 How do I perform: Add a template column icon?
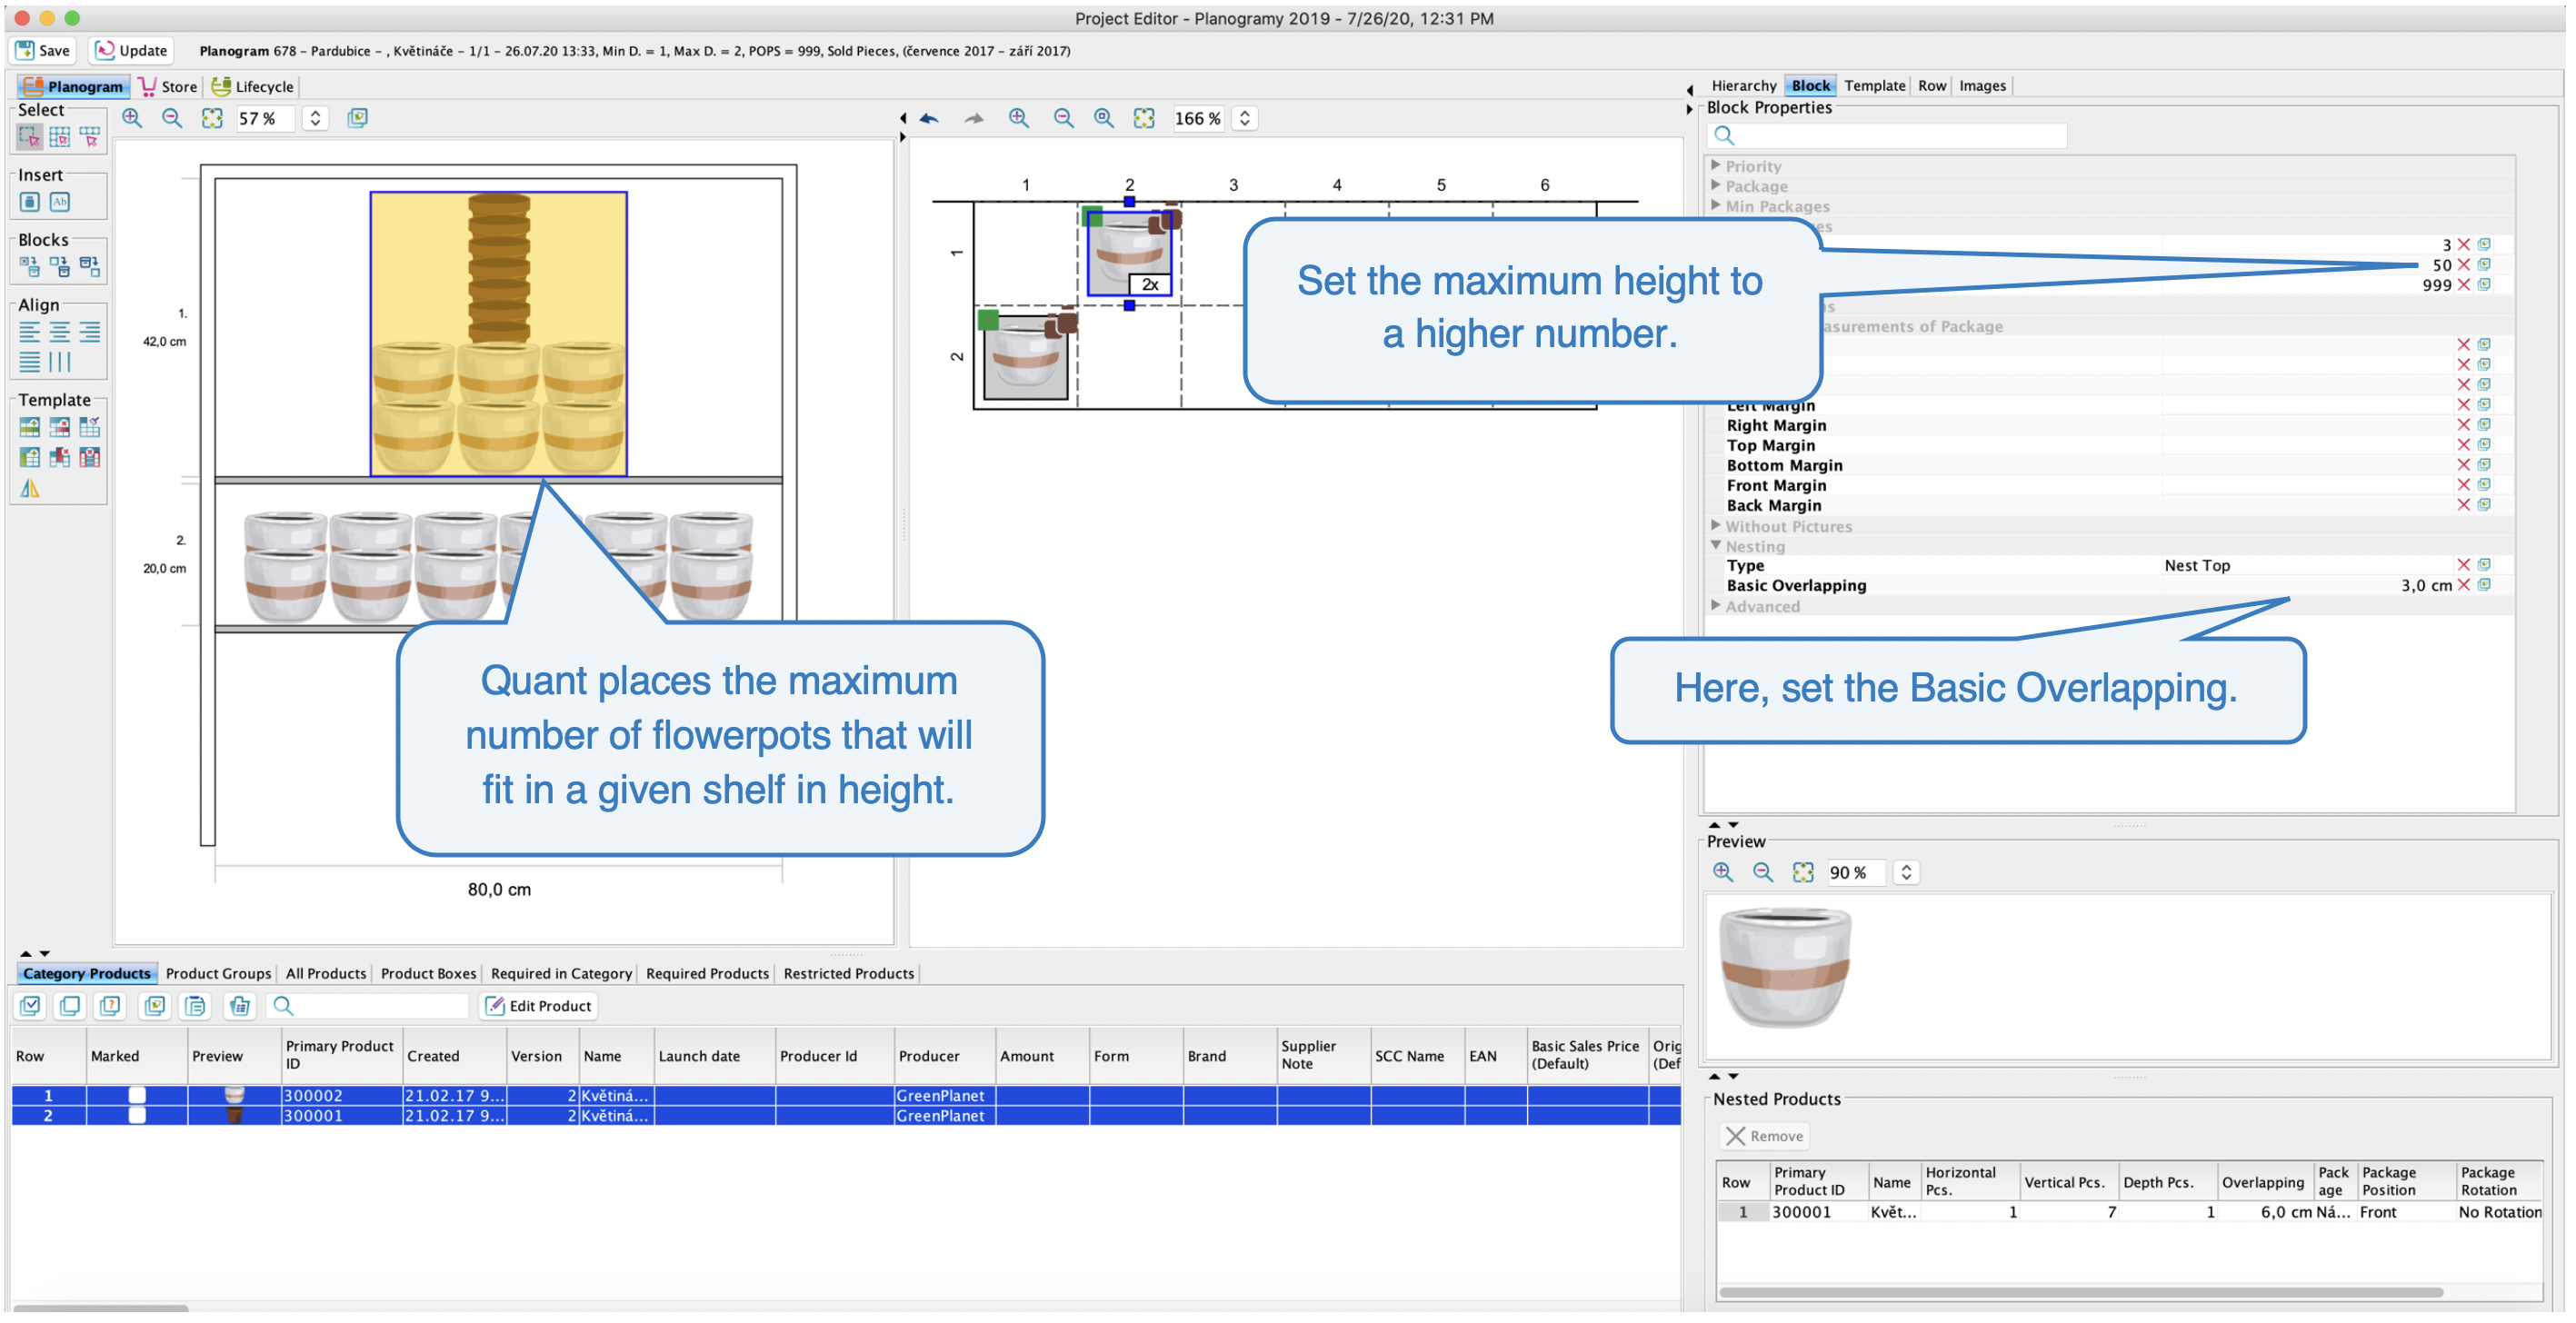pos(29,458)
